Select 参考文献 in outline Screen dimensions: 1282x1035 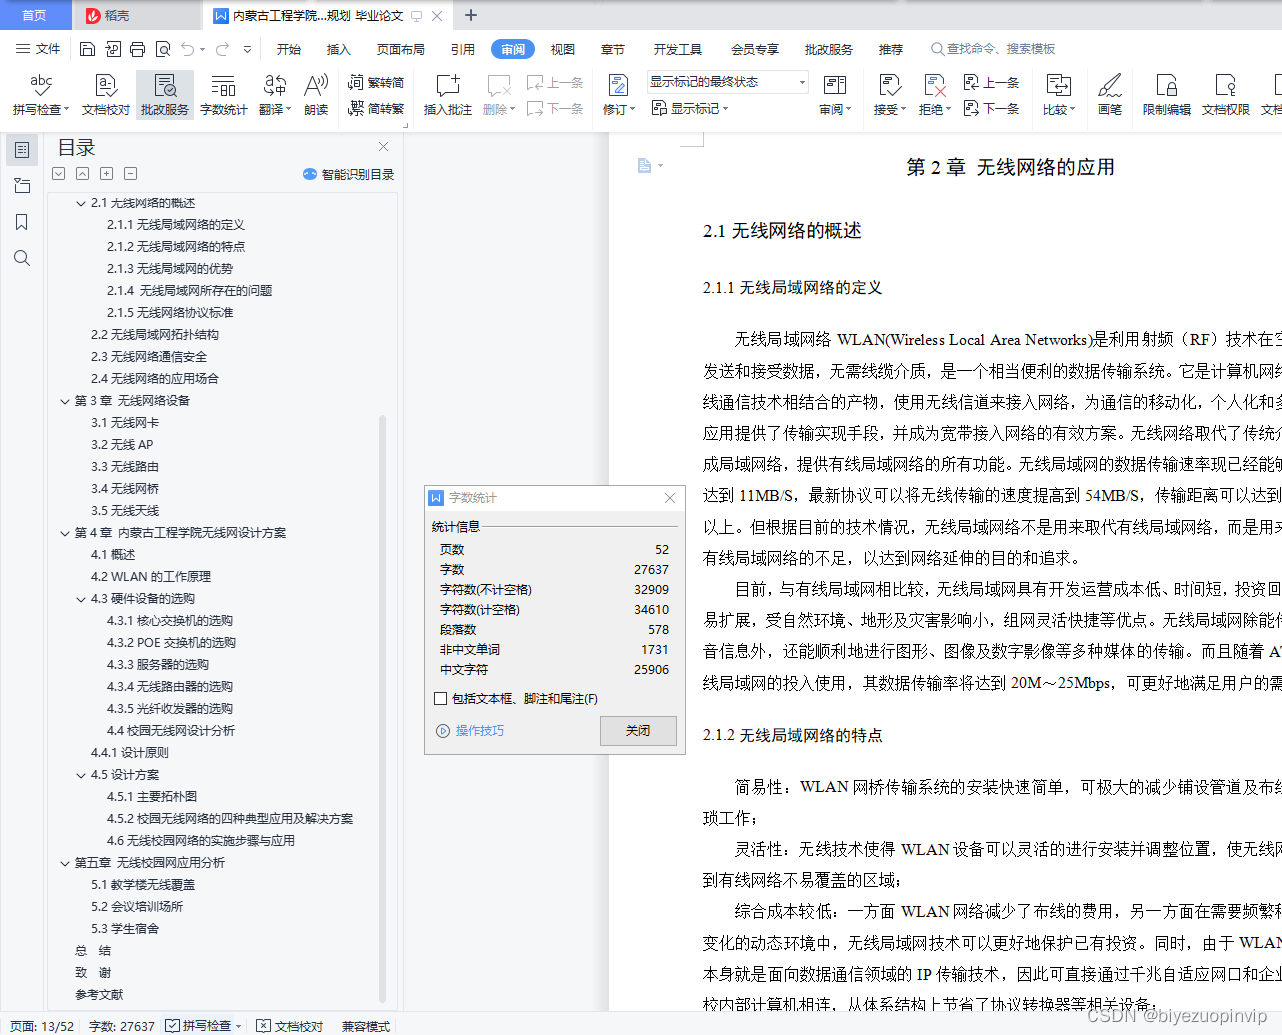pyautogui.click(x=99, y=995)
